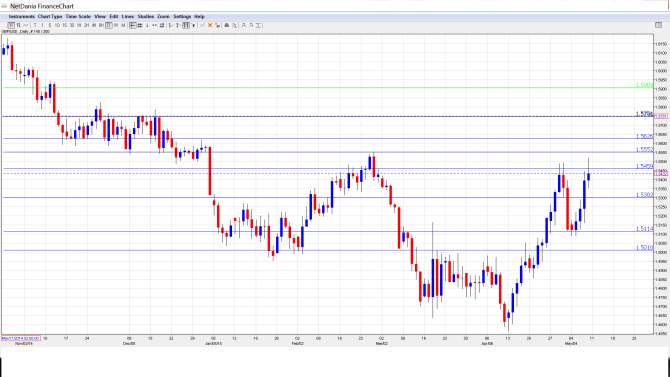Click the trend line drawing icon
This screenshot has height=377, width=670.
click(203, 26)
